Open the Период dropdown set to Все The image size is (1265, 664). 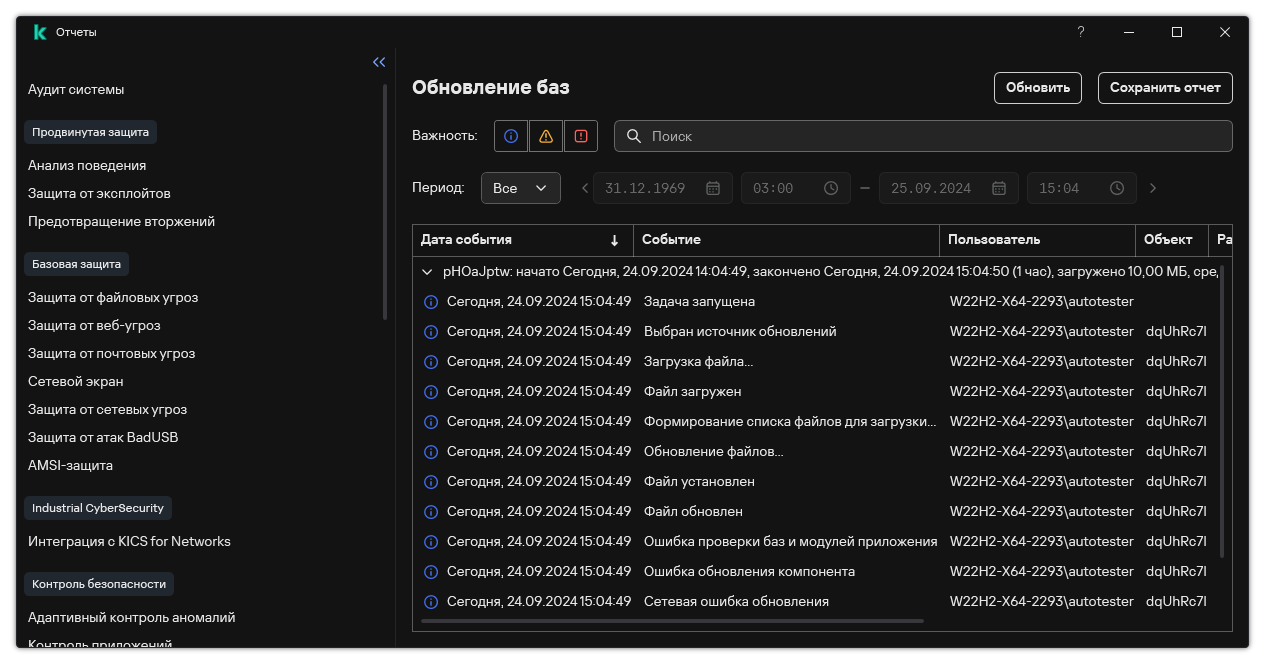(521, 188)
